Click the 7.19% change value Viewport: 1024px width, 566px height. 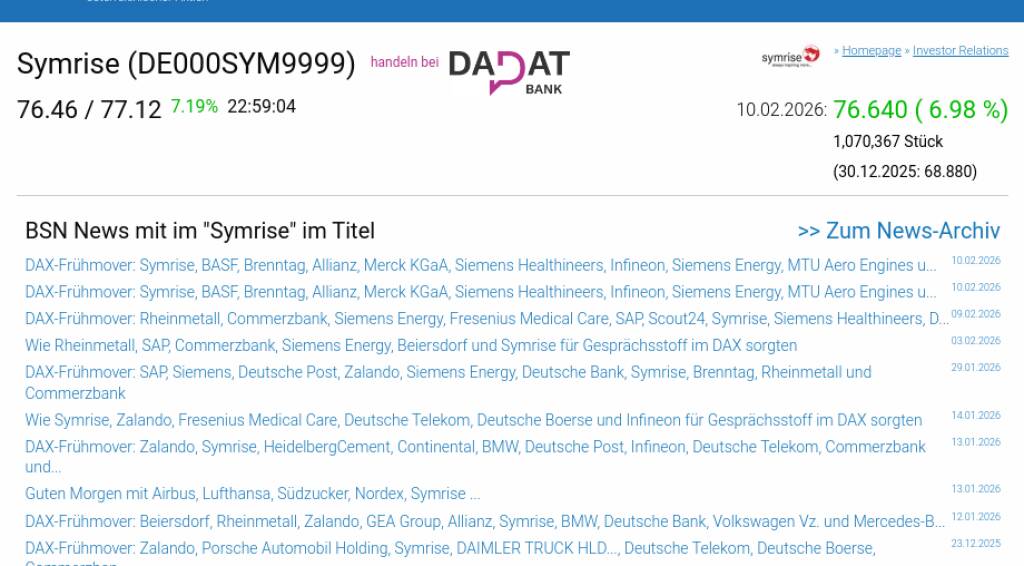[194, 106]
